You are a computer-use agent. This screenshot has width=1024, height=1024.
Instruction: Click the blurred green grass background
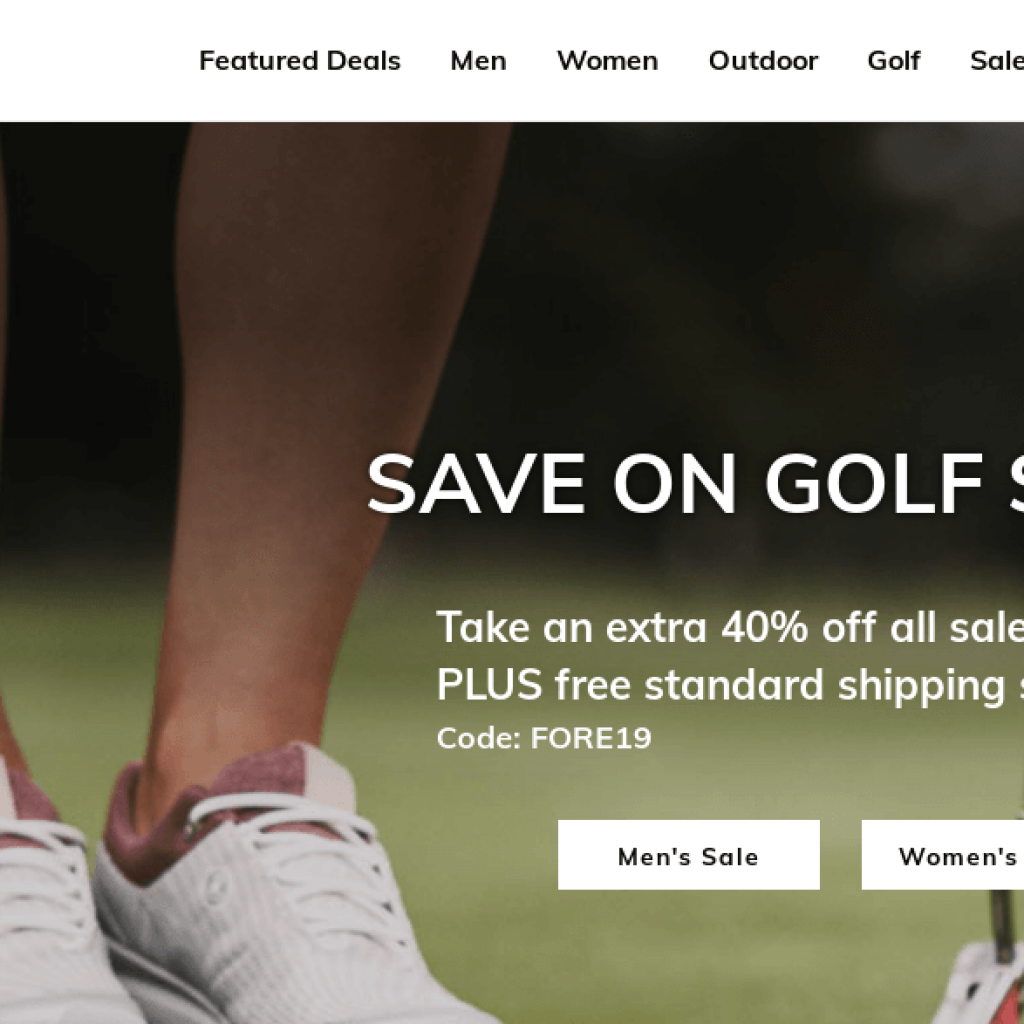(x=718, y=953)
